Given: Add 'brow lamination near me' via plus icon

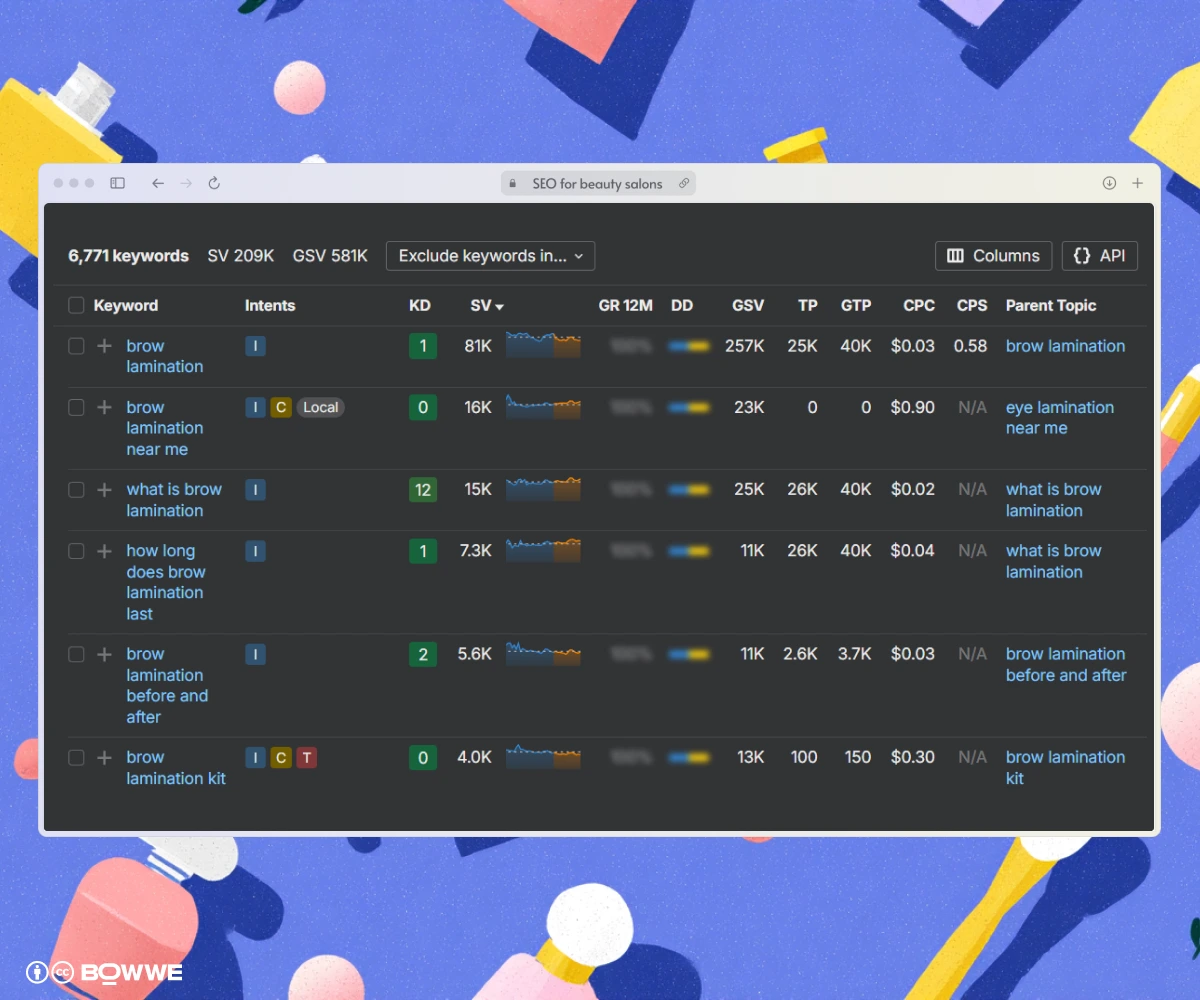Looking at the screenshot, I should click(104, 408).
